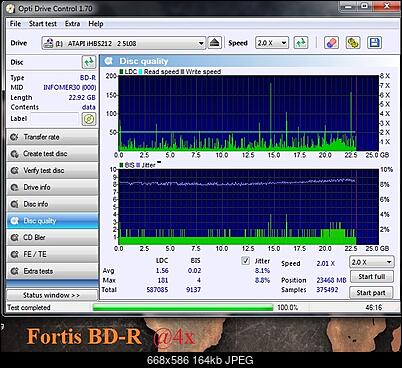Click the Opti Drive Control title bar icon
The width and height of the screenshot is (402, 368).
pos(11,8)
